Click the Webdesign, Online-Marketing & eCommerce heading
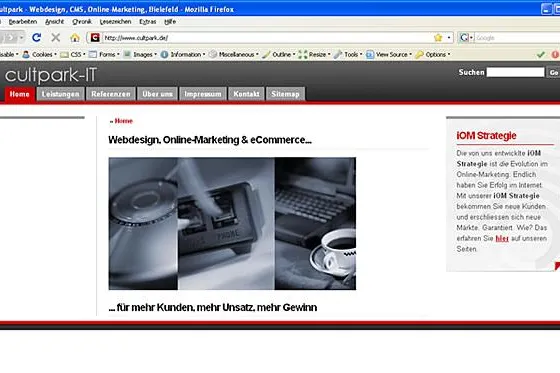 [x=210, y=140]
